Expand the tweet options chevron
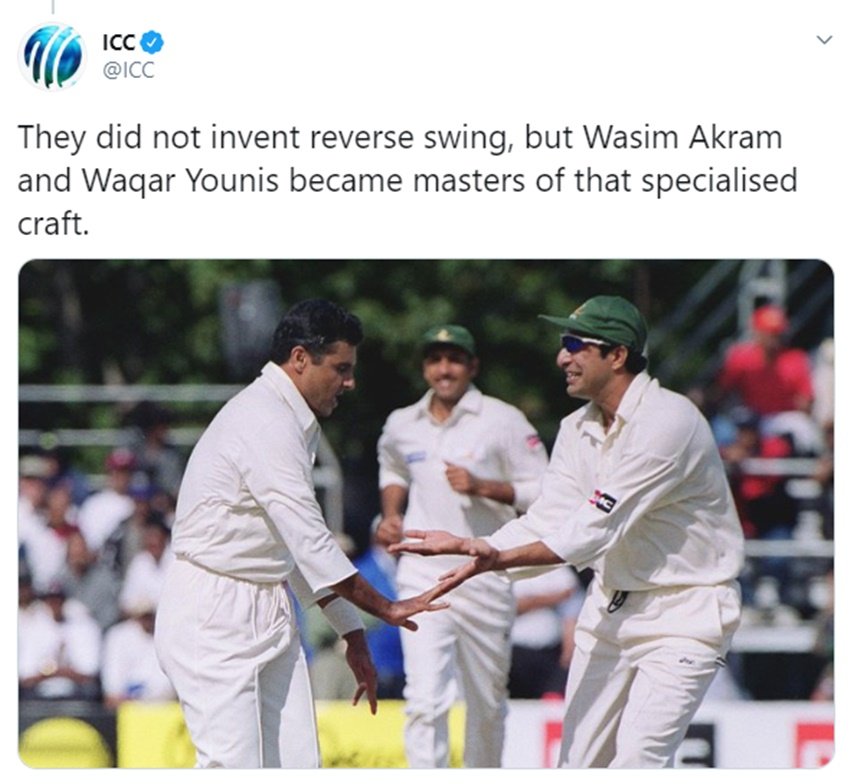The width and height of the screenshot is (850, 784). click(824, 40)
